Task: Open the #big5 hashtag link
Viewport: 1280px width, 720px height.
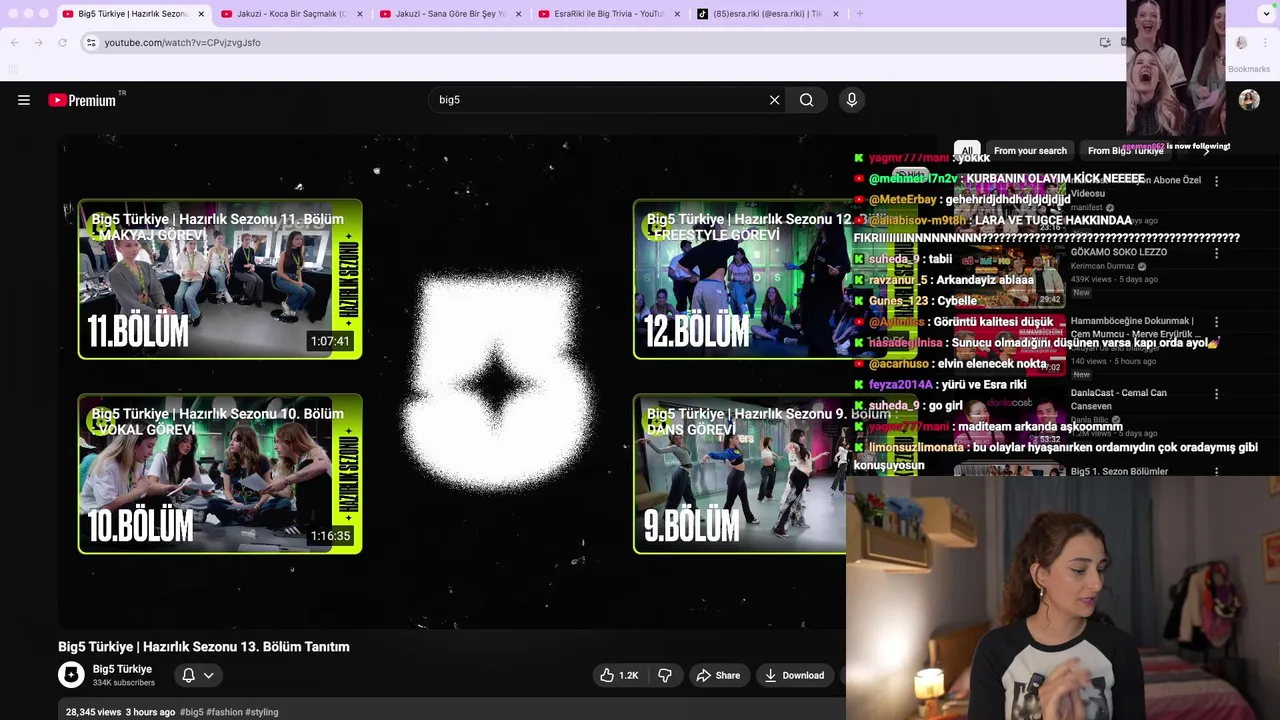Action: tap(191, 712)
